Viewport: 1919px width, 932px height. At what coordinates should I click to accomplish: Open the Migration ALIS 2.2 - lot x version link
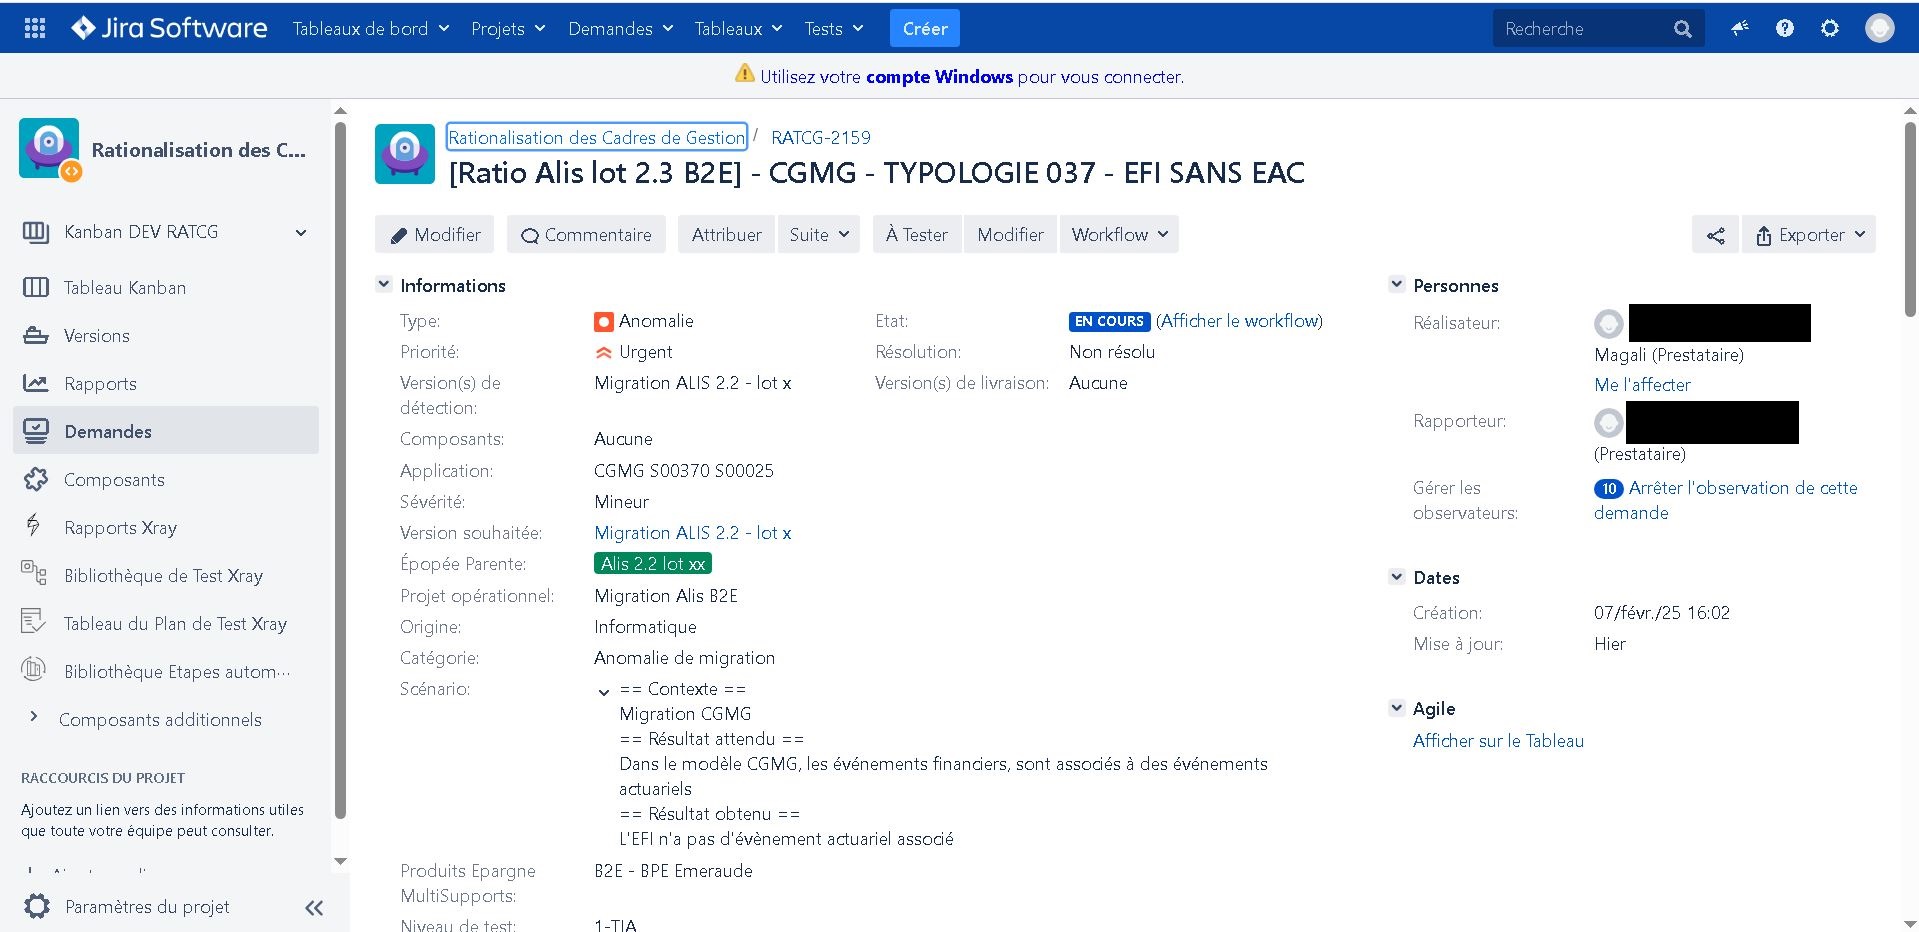click(693, 533)
